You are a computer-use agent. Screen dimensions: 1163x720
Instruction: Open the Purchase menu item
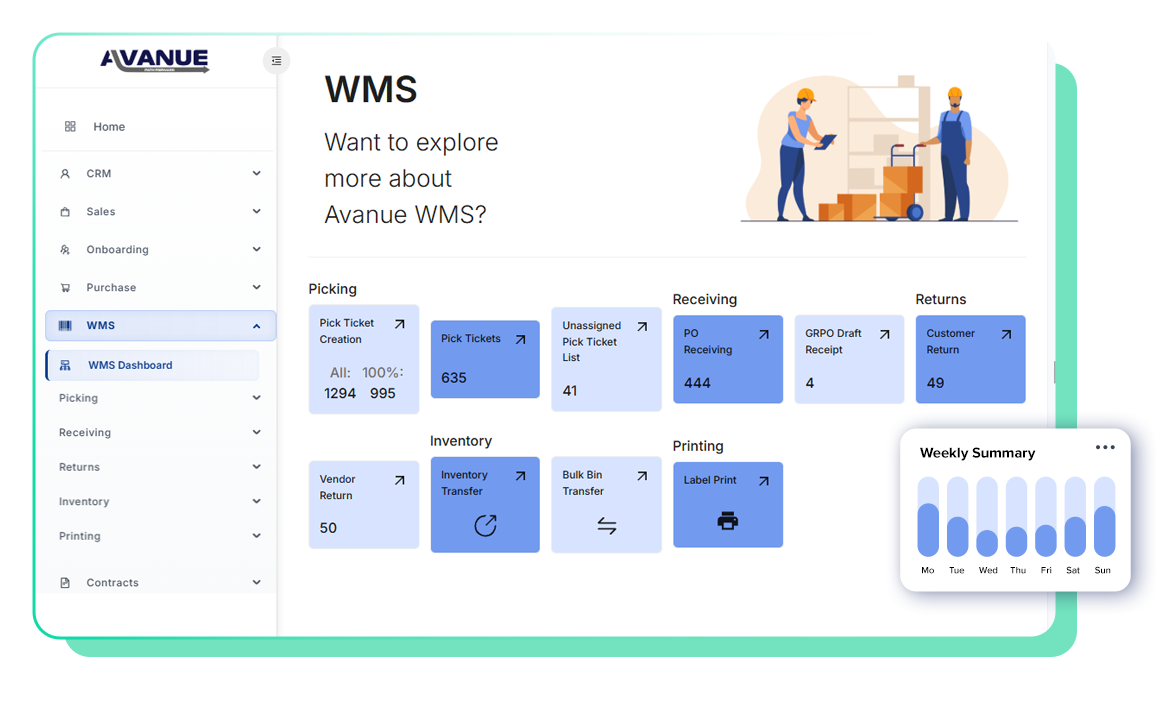[x=160, y=287]
